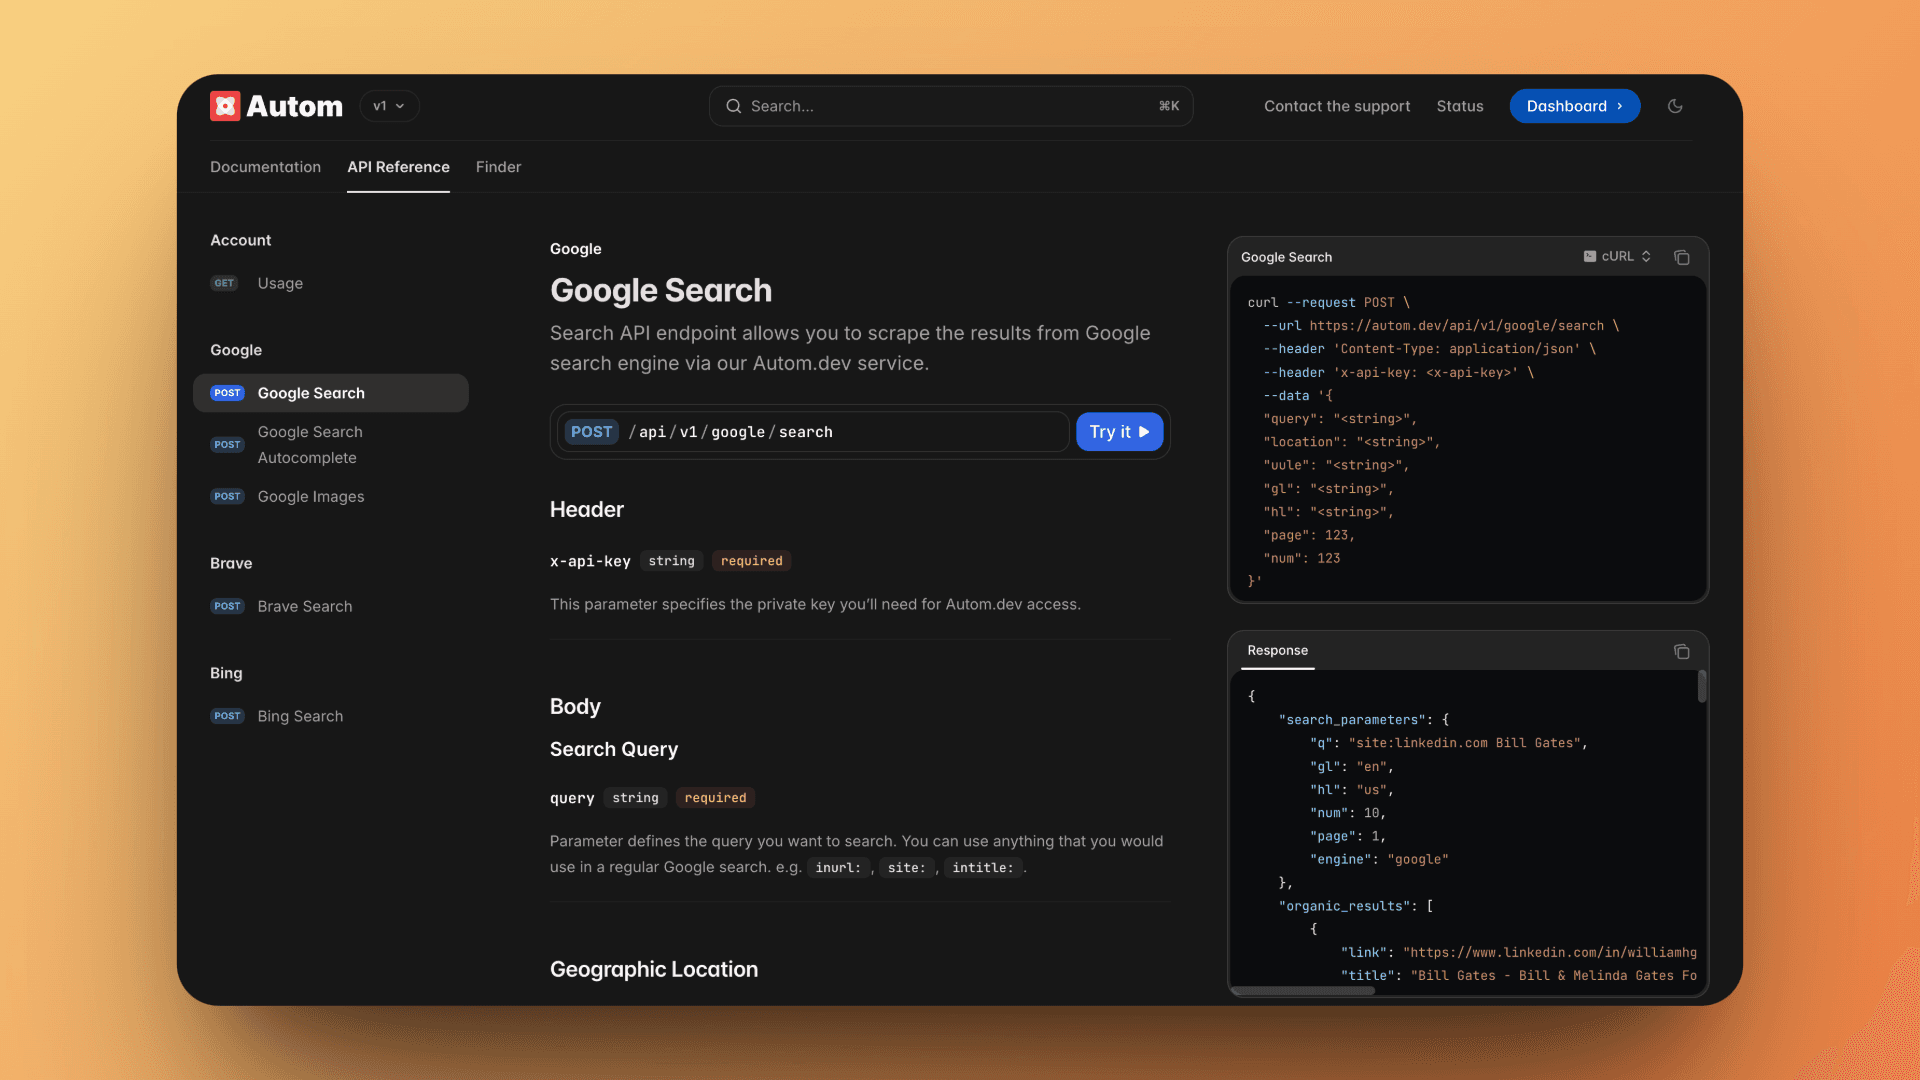Click the response vertical scrollbar
This screenshot has width=1920, height=1080.
(1701, 687)
